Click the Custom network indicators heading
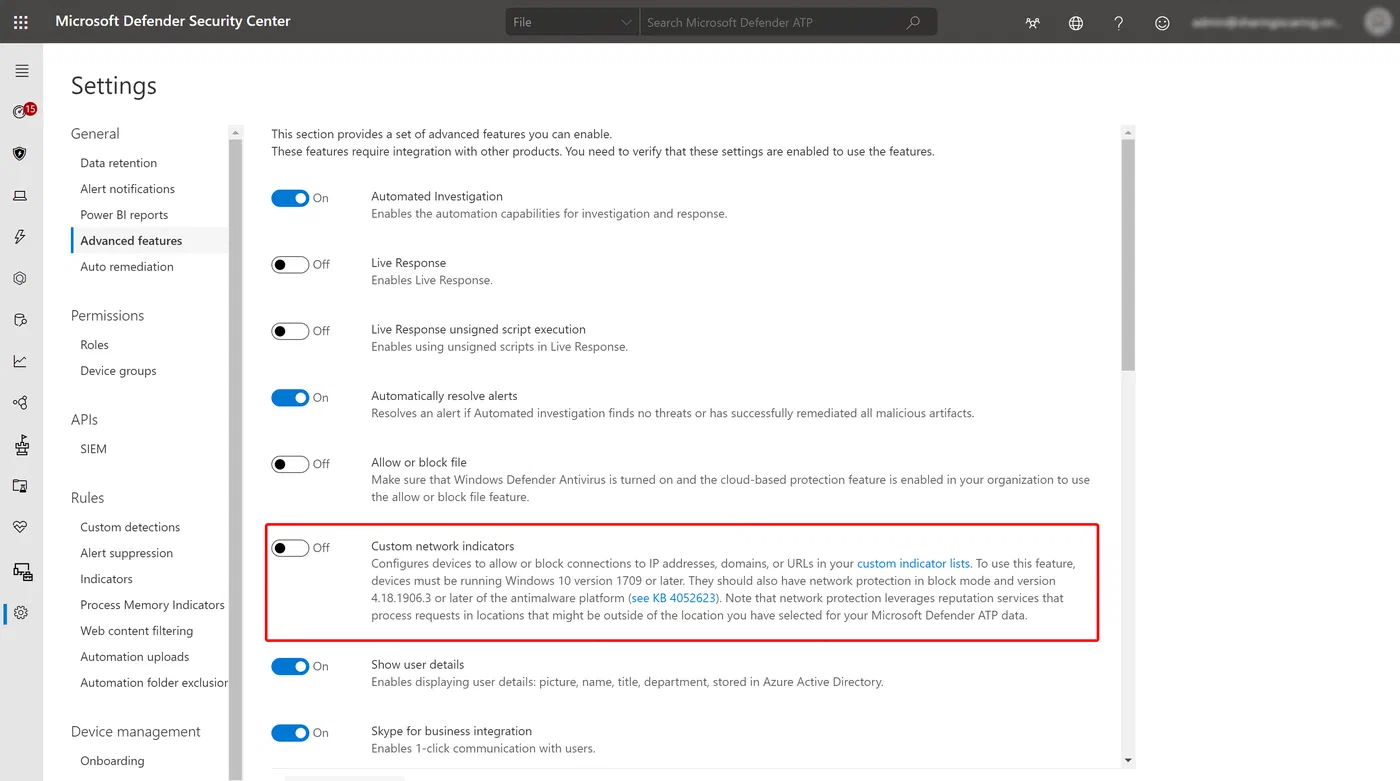The image size is (1400, 781). point(443,547)
